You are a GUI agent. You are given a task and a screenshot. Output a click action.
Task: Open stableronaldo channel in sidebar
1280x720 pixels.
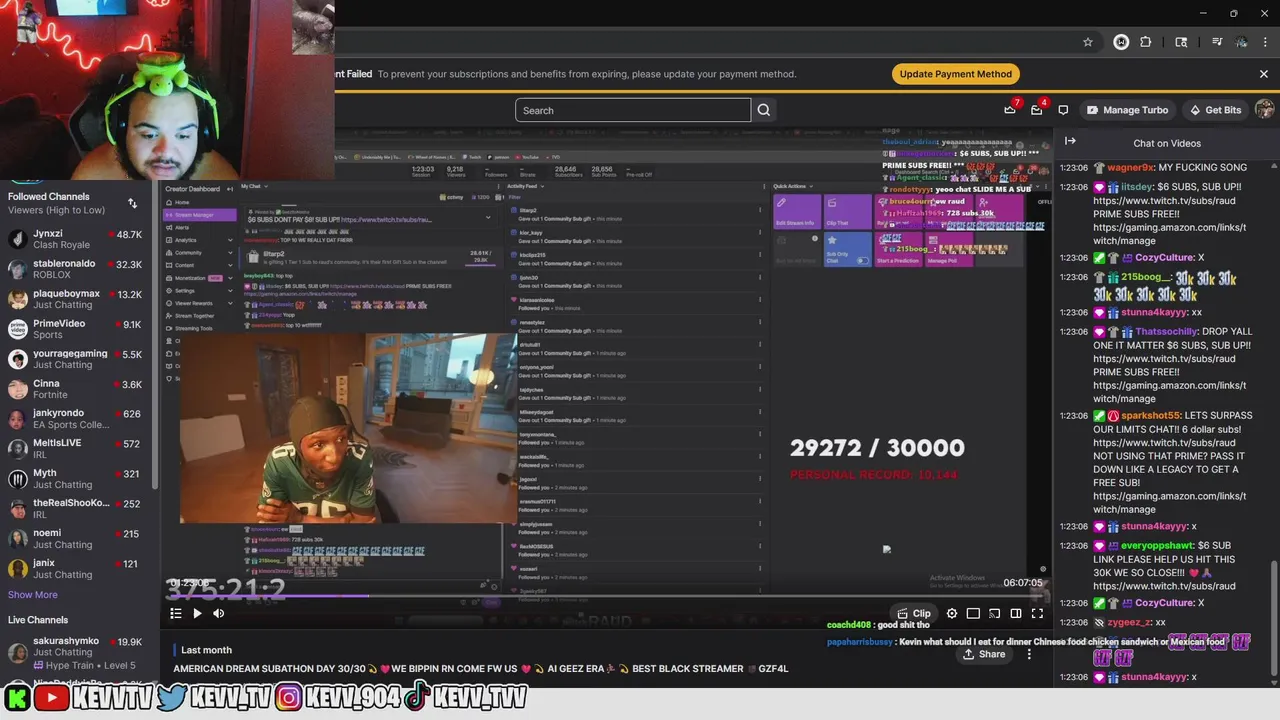(x=76, y=269)
